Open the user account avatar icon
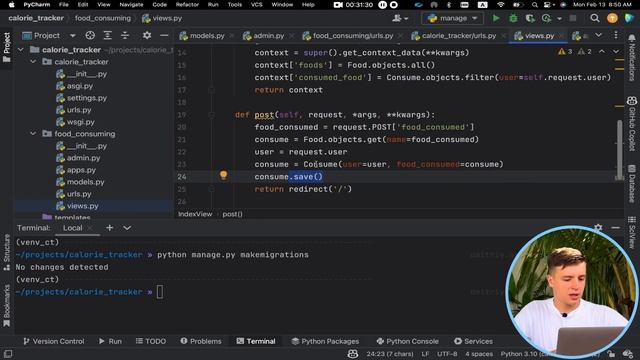Image resolution: width=640 pixels, height=360 pixels. click(612, 18)
